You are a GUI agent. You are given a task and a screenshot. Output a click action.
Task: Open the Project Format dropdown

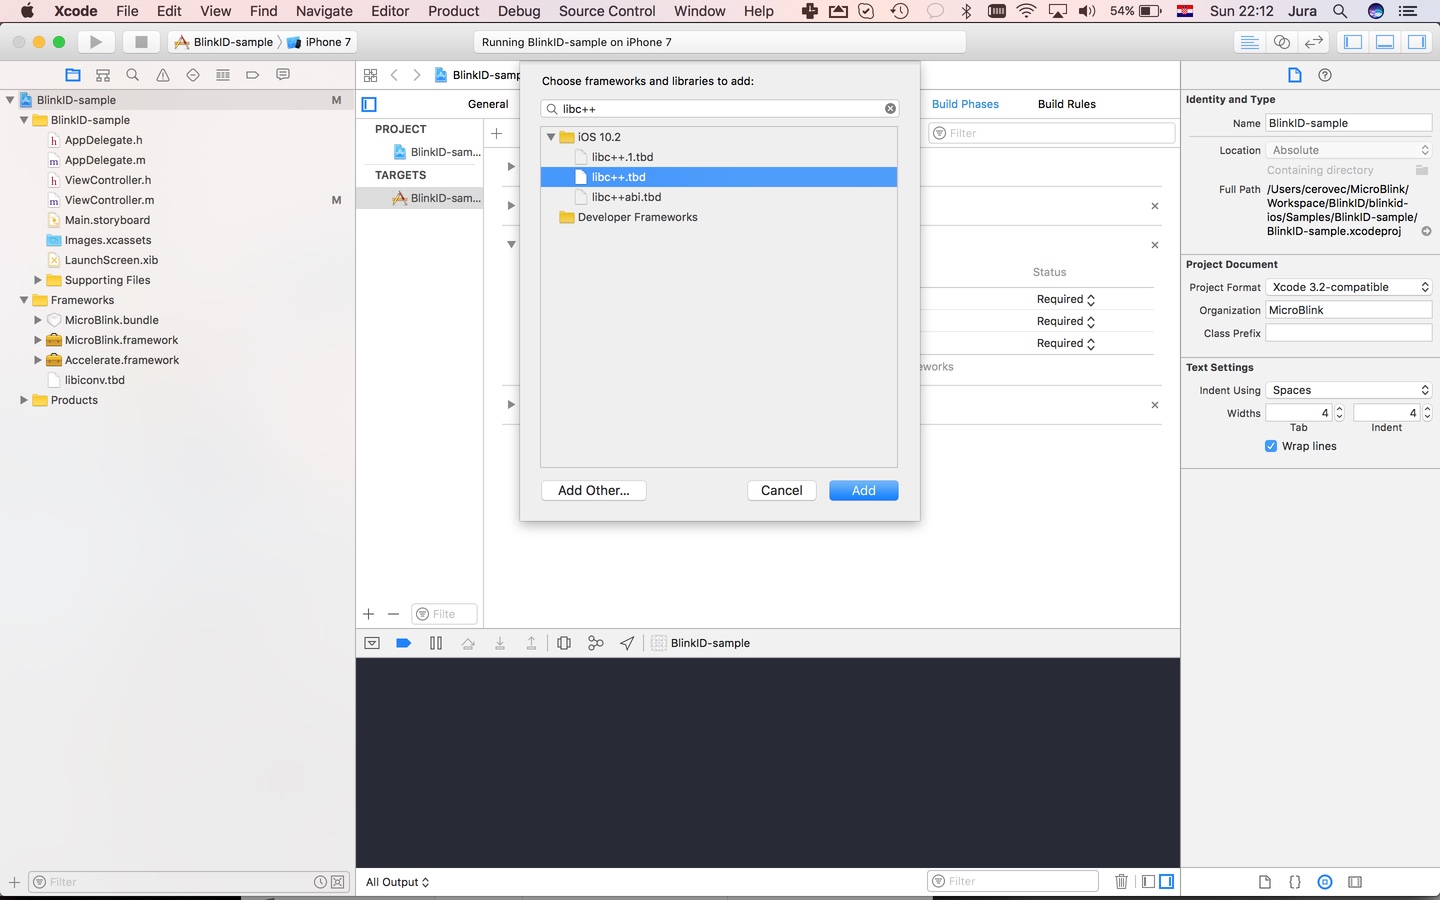coord(1349,287)
